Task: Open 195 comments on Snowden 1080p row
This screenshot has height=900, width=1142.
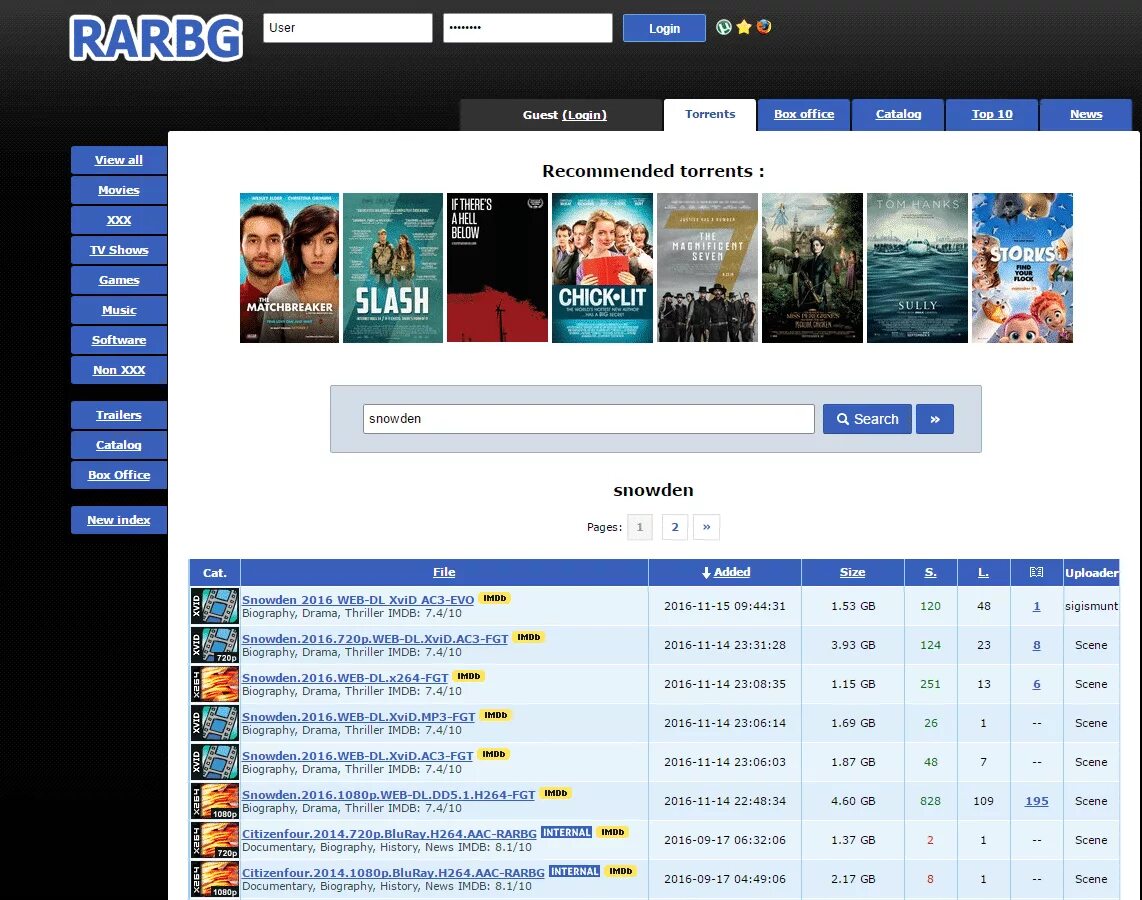Action: click(x=1036, y=801)
